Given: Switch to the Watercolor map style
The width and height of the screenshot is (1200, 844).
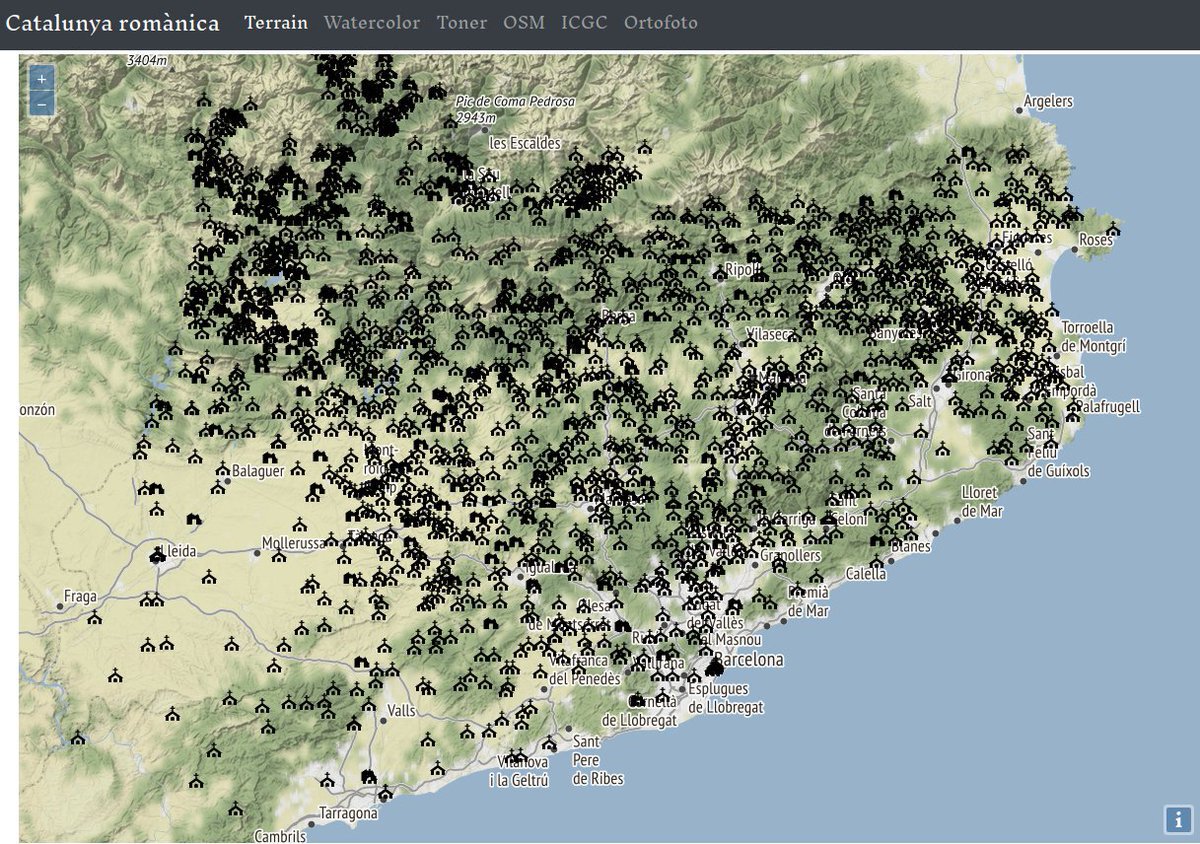Looking at the screenshot, I should [x=372, y=23].
